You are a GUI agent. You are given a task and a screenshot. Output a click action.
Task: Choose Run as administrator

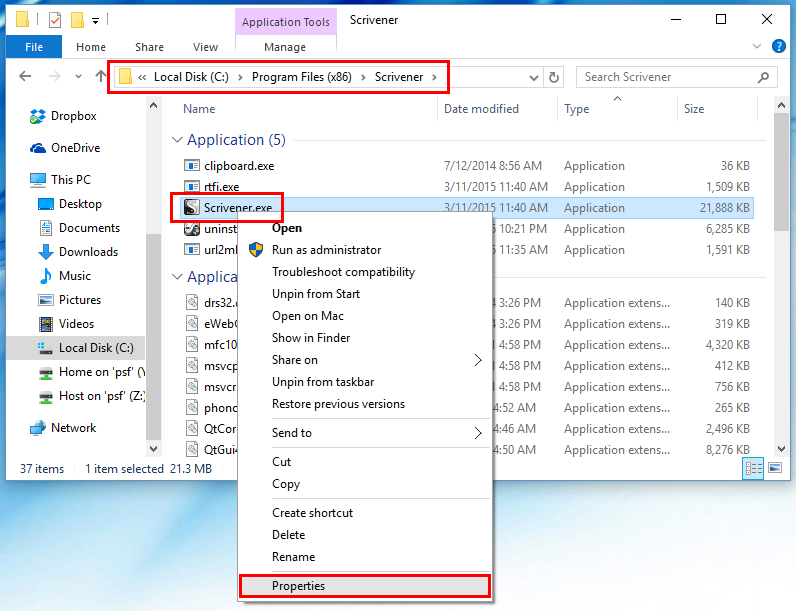pyautogui.click(x=326, y=250)
